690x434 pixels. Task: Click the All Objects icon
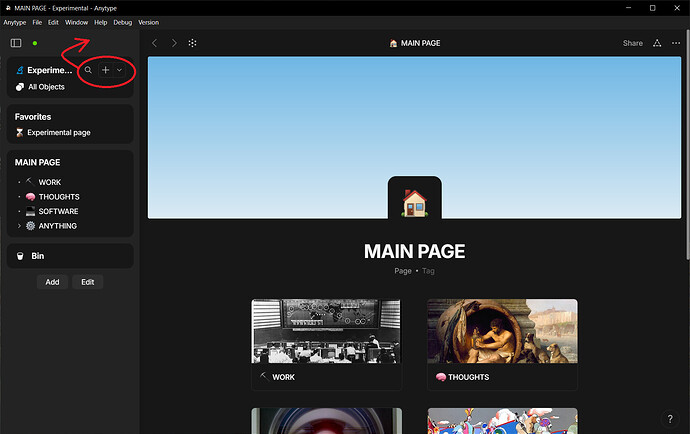(x=20, y=87)
